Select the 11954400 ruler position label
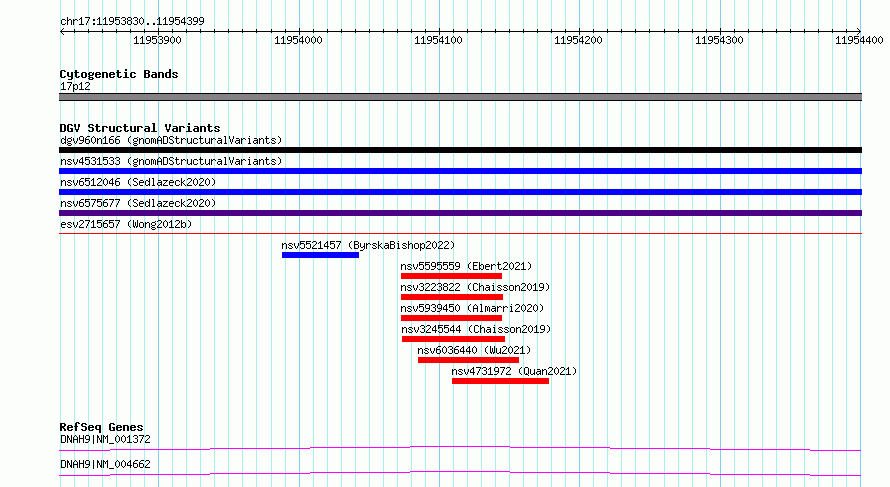 [x=859, y=40]
